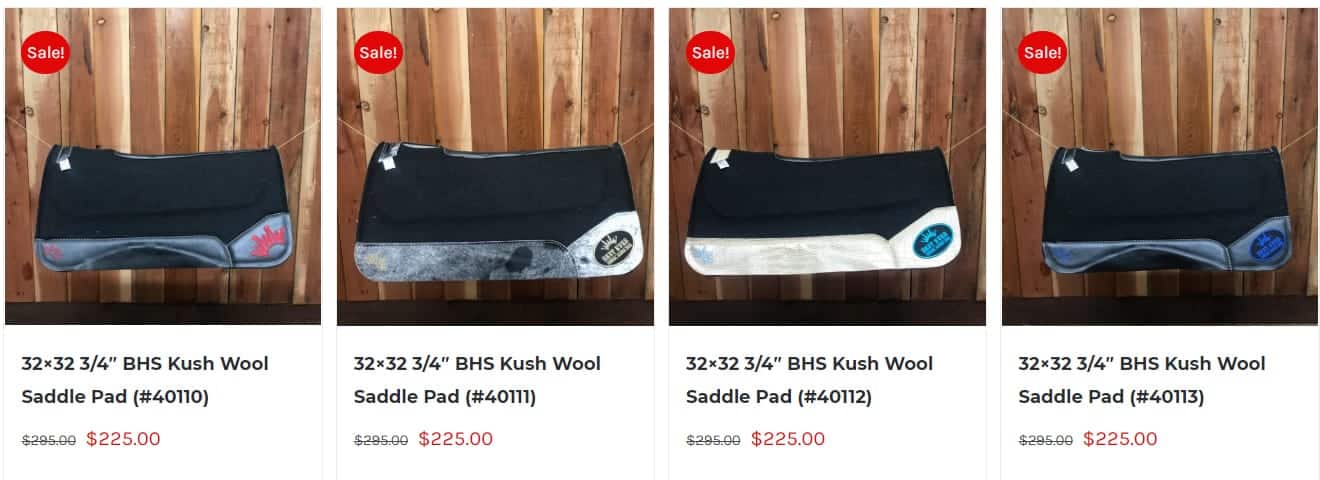Click the Sale badge on saddle pad #40113

(1043, 52)
